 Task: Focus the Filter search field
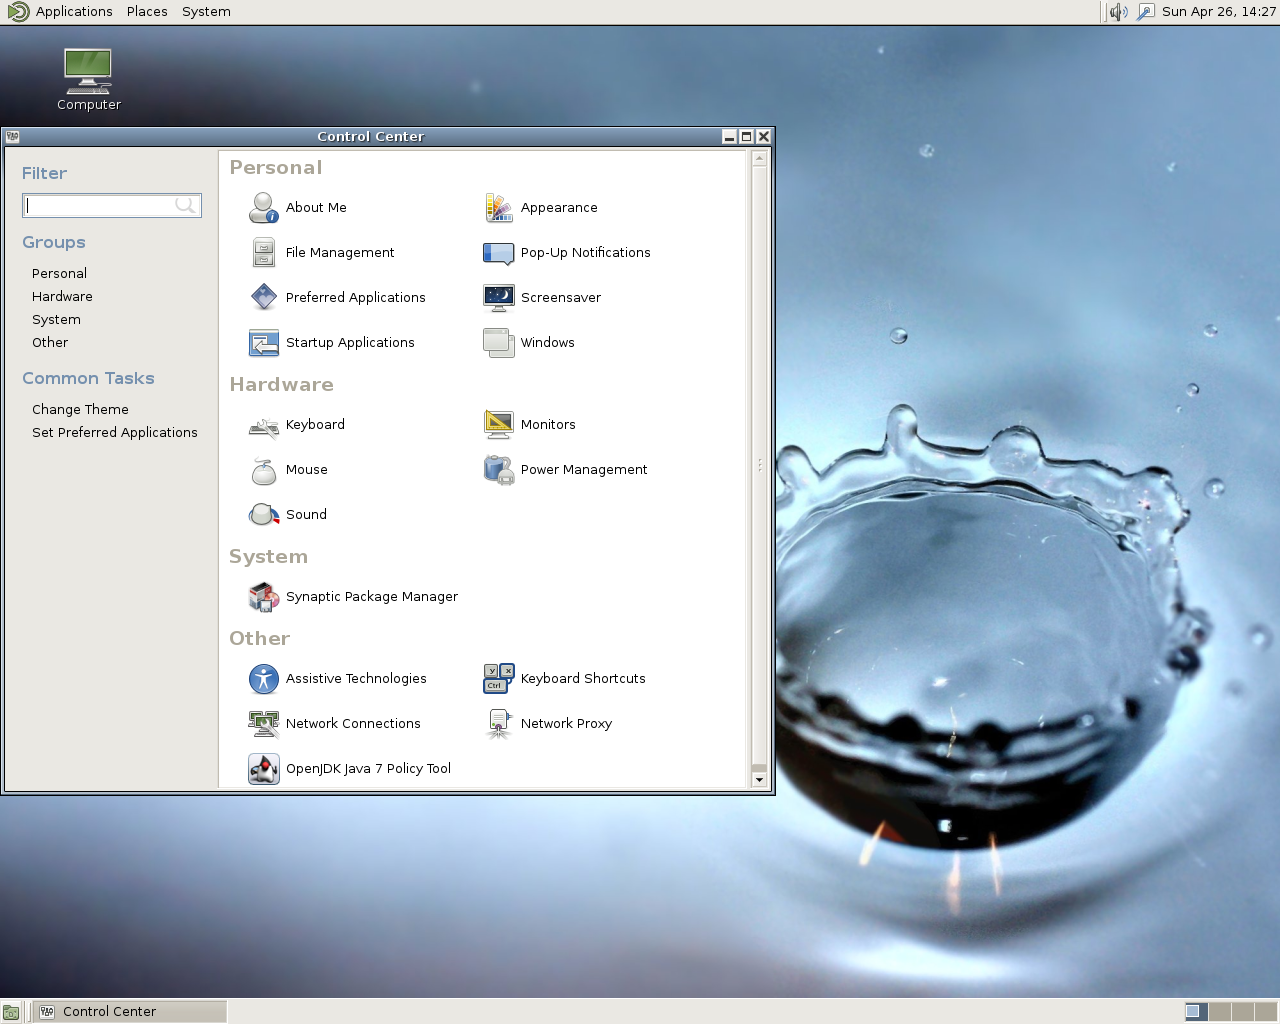click(x=112, y=205)
